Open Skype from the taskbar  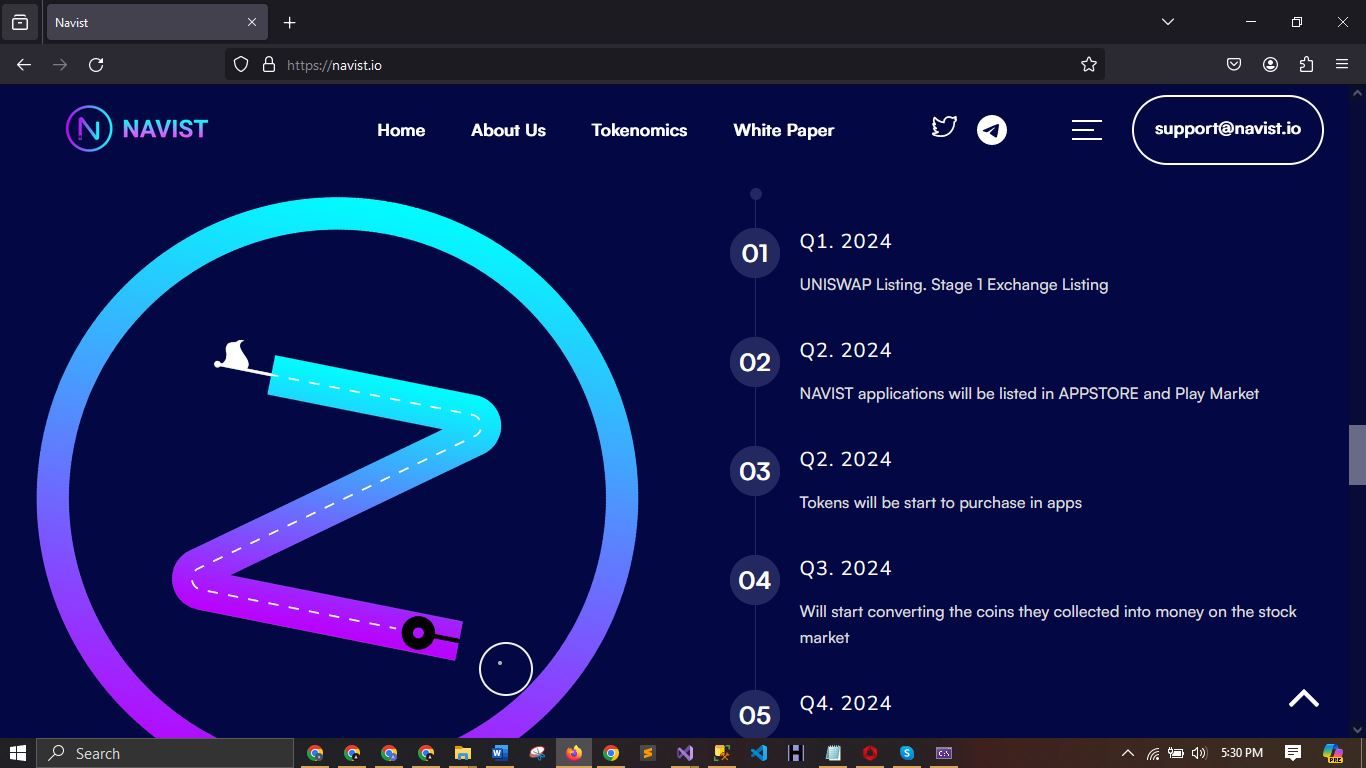point(907,753)
